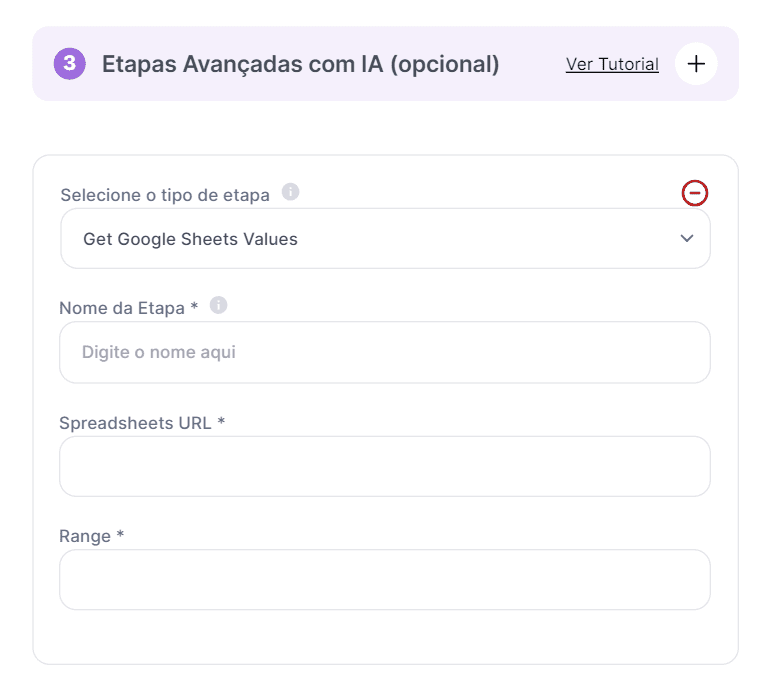Select the Range input field

(x=385, y=580)
